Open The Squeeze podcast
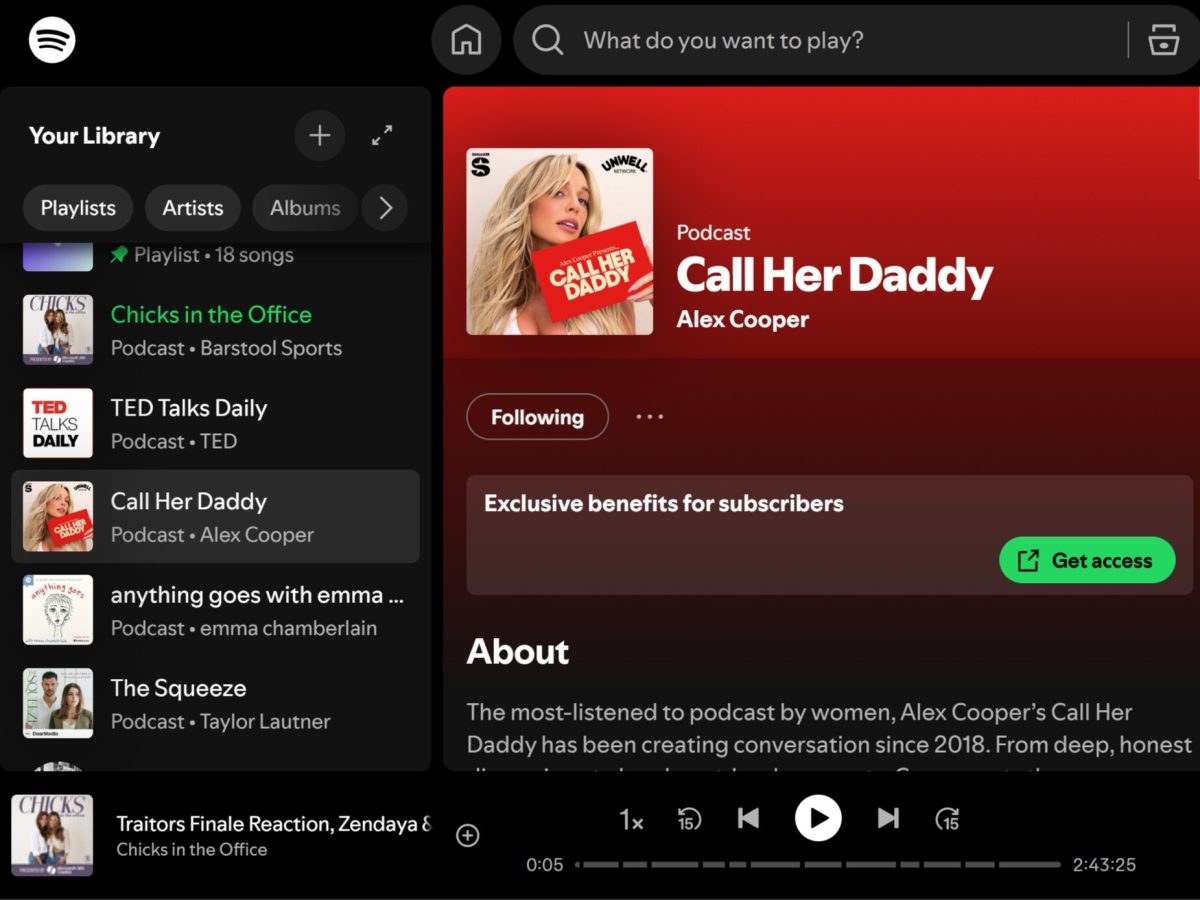The height and width of the screenshot is (900, 1200). click(215, 704)
